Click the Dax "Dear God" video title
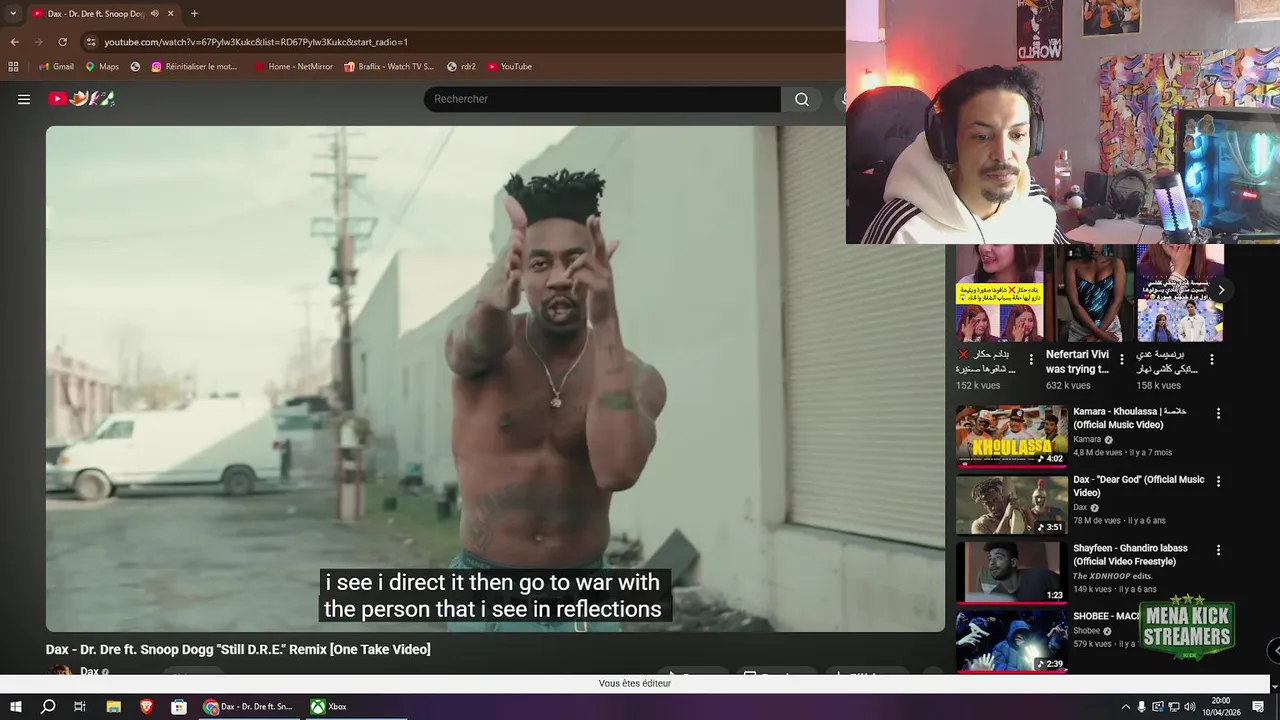The image size is (1280, 720). (1139, 486)
